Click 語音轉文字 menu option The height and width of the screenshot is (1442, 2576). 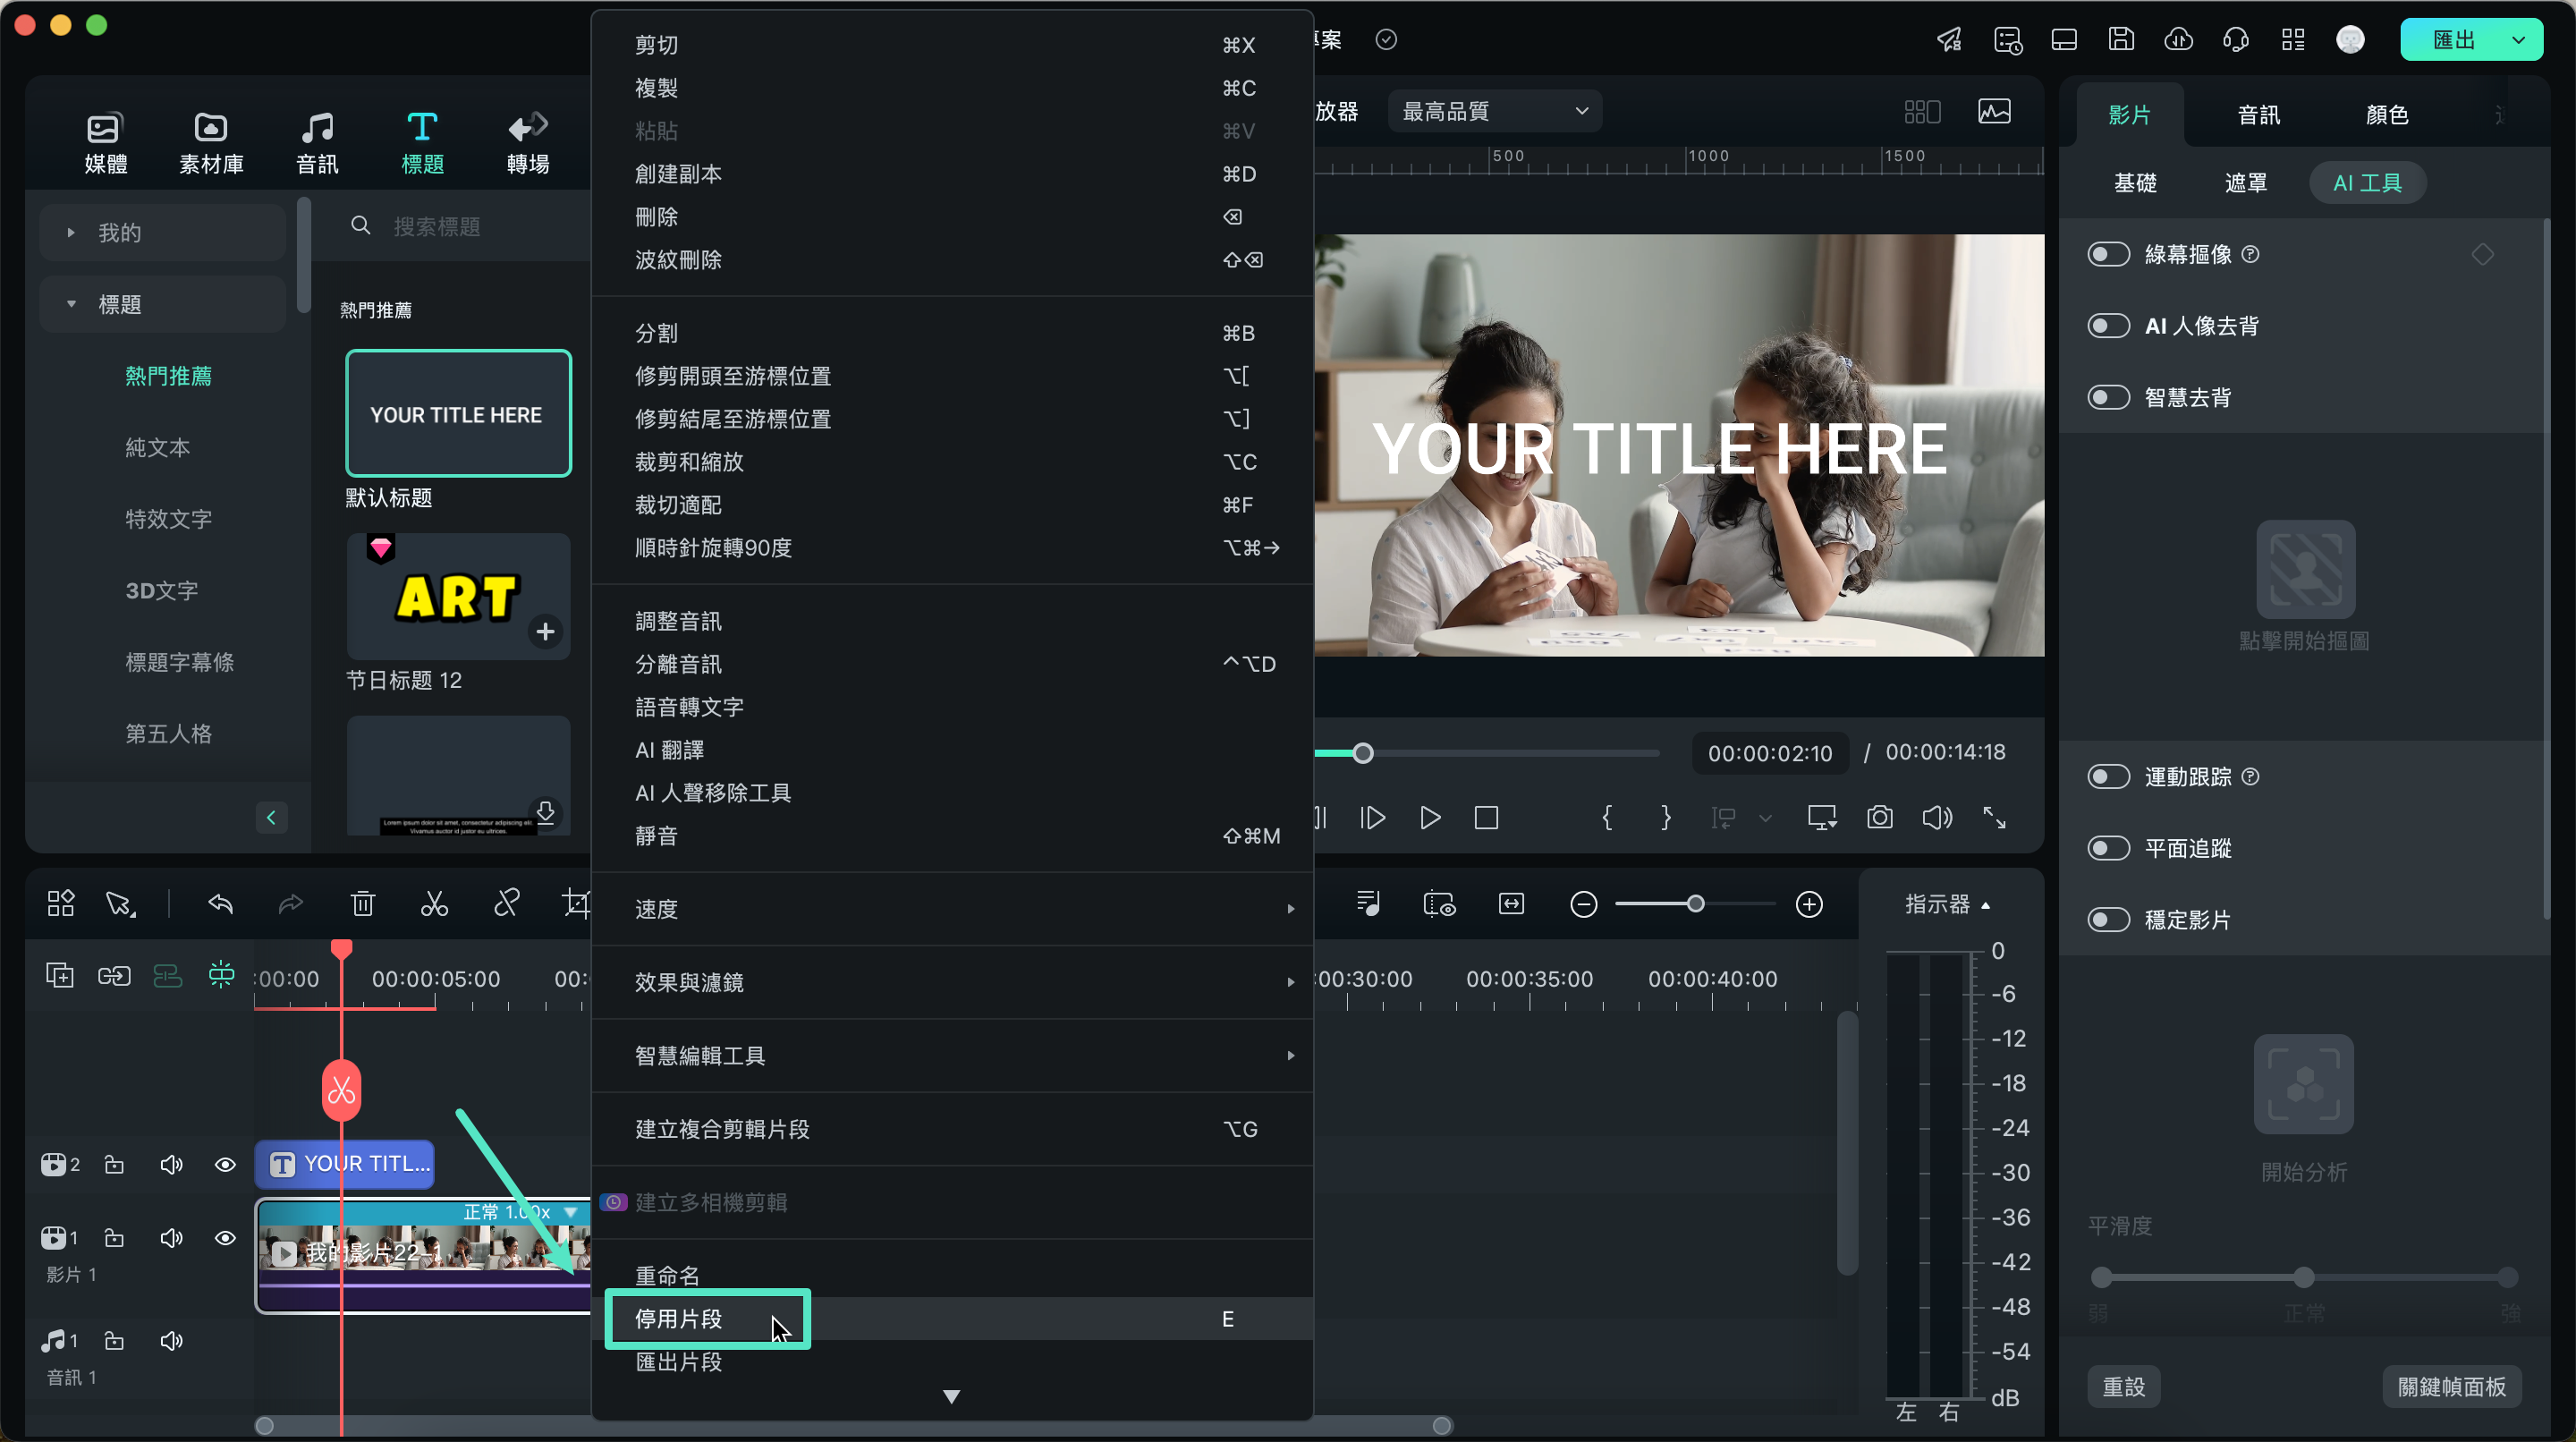tap(688, 706)
